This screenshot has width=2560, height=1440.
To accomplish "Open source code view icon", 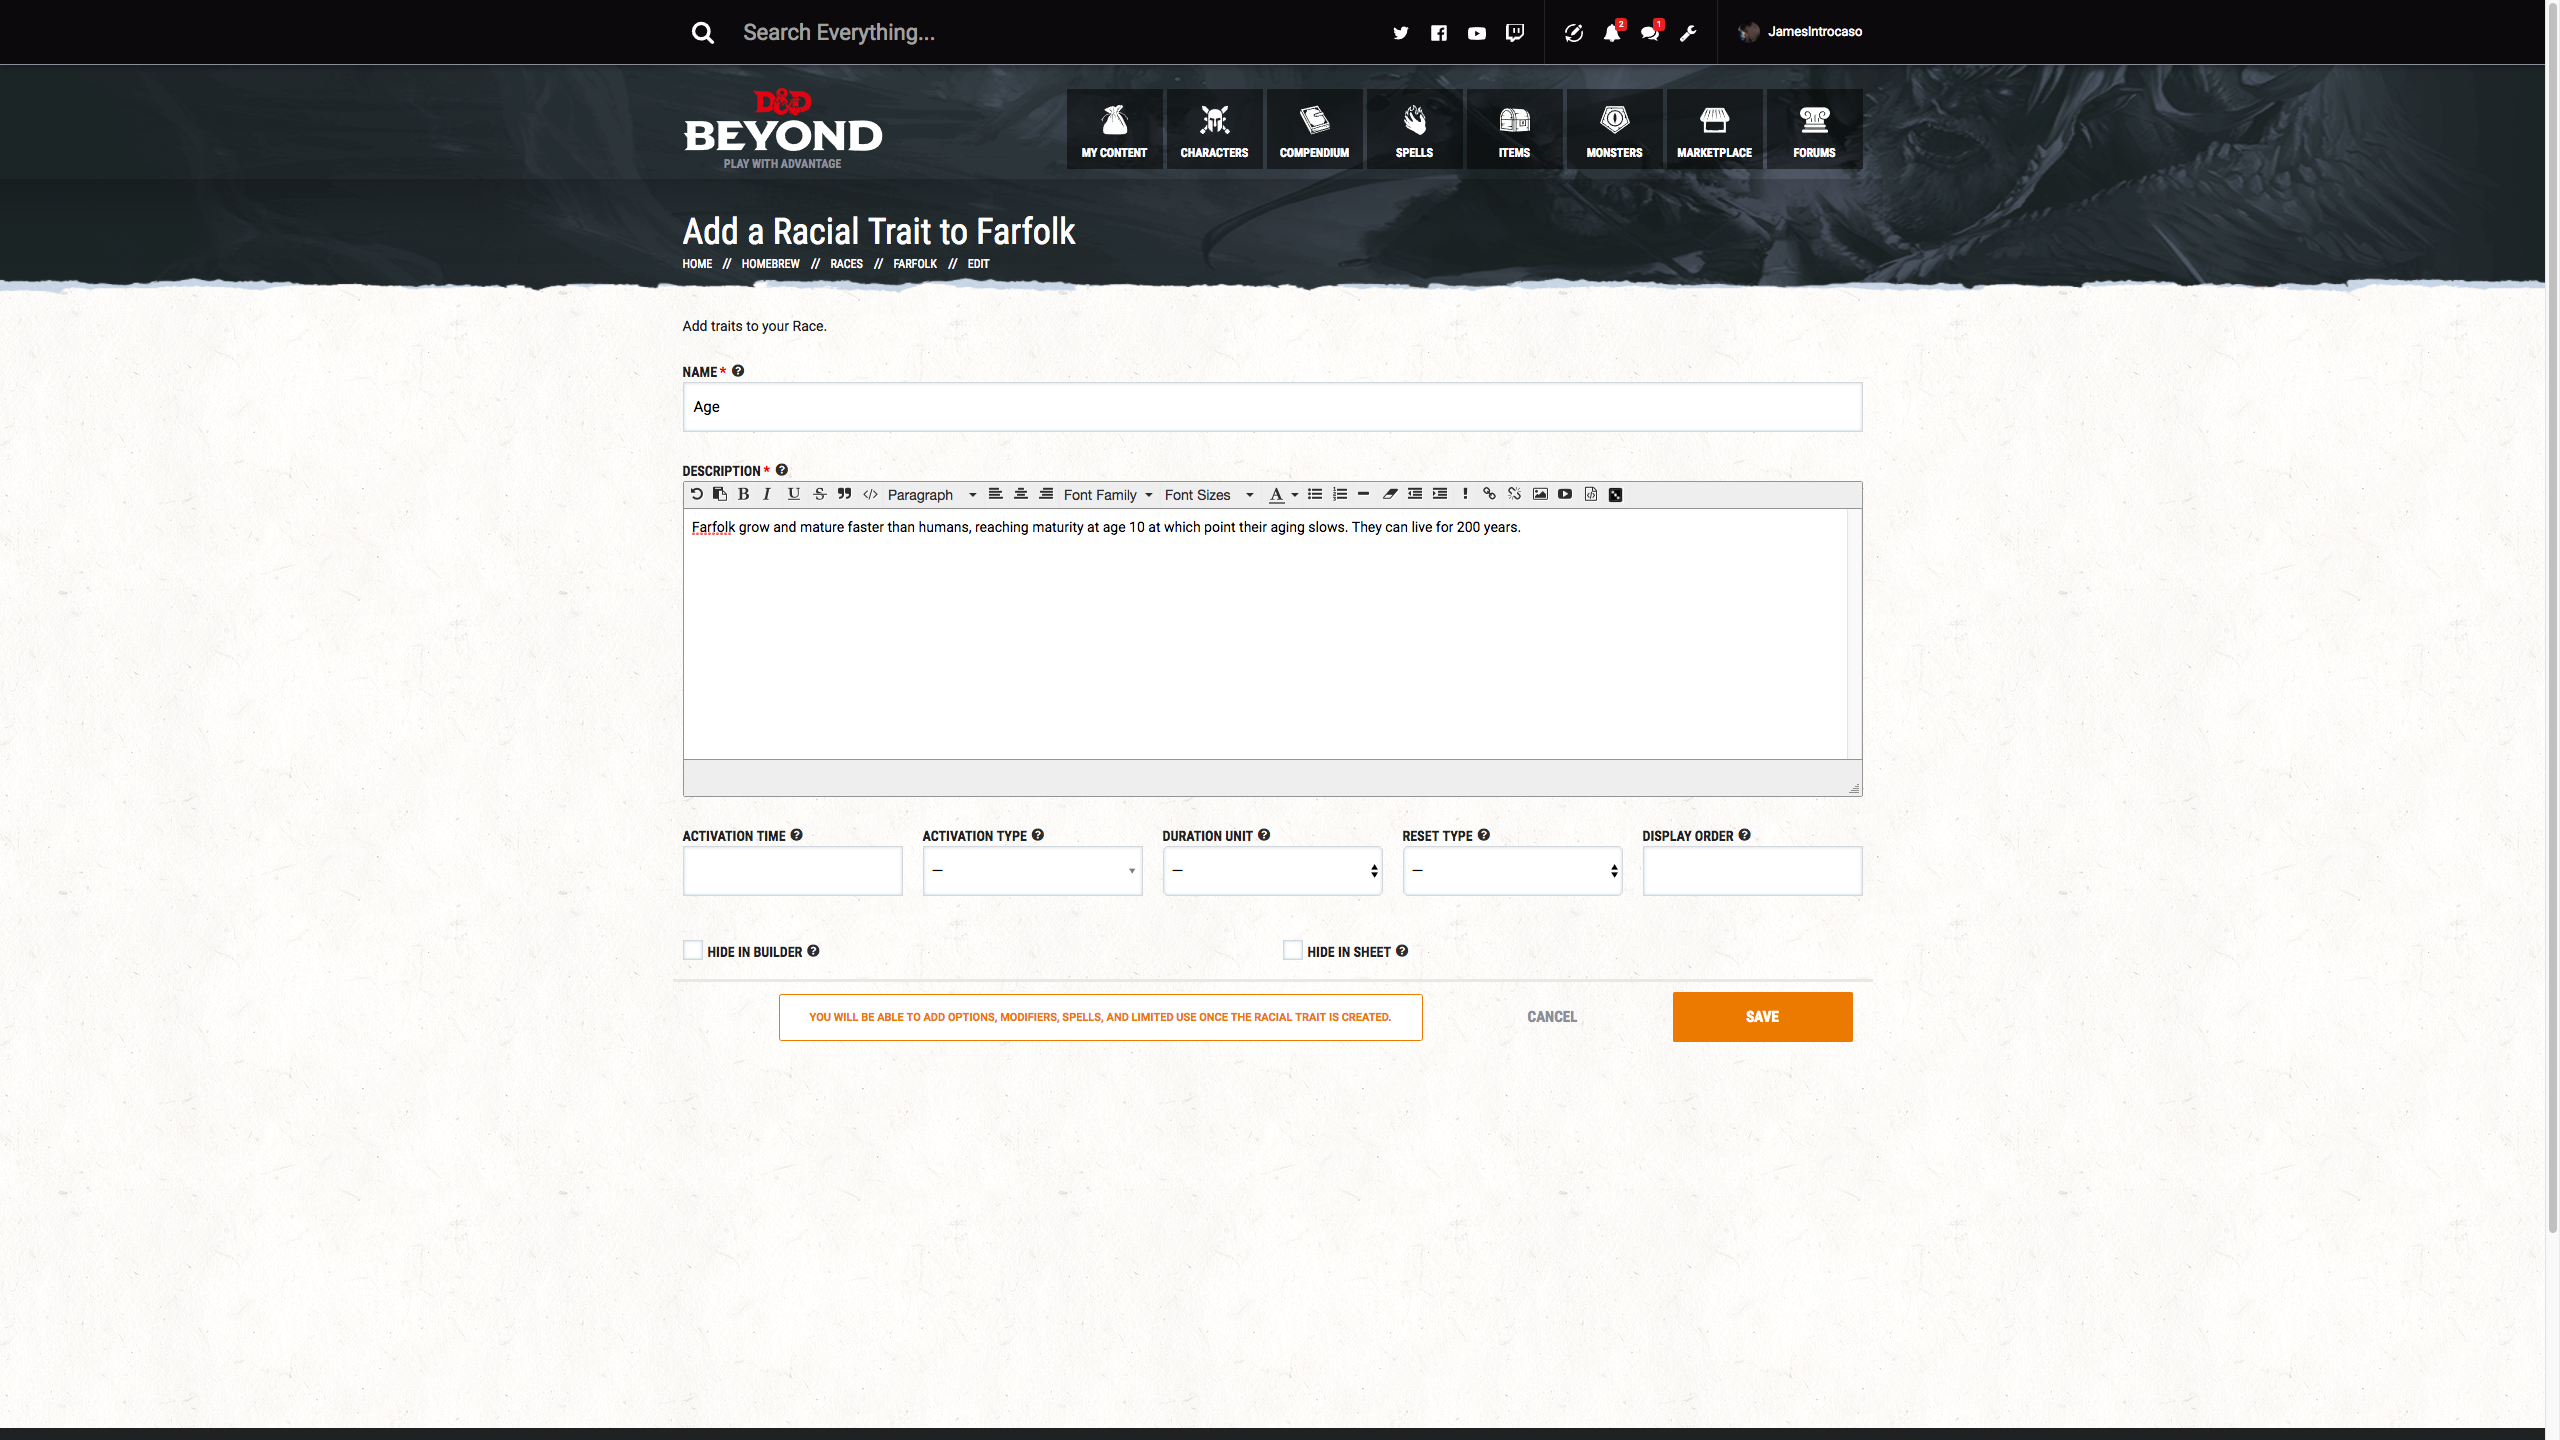I will 1591,494.
